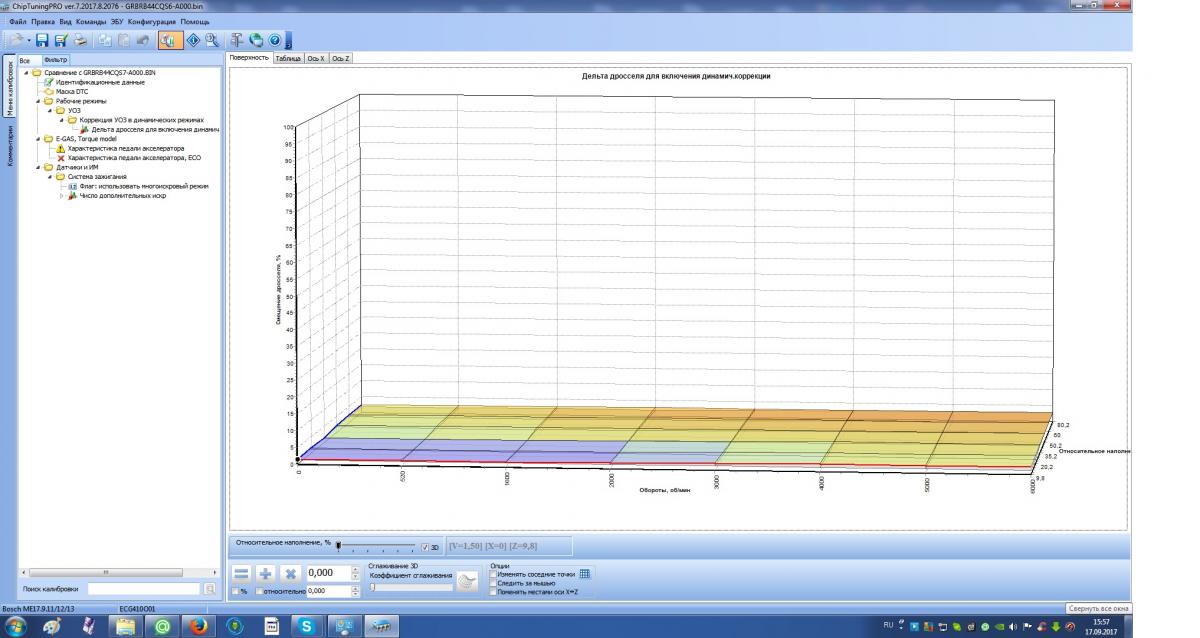Click the blue question mark help icon
1200x638 pixels.
(274, 41)
